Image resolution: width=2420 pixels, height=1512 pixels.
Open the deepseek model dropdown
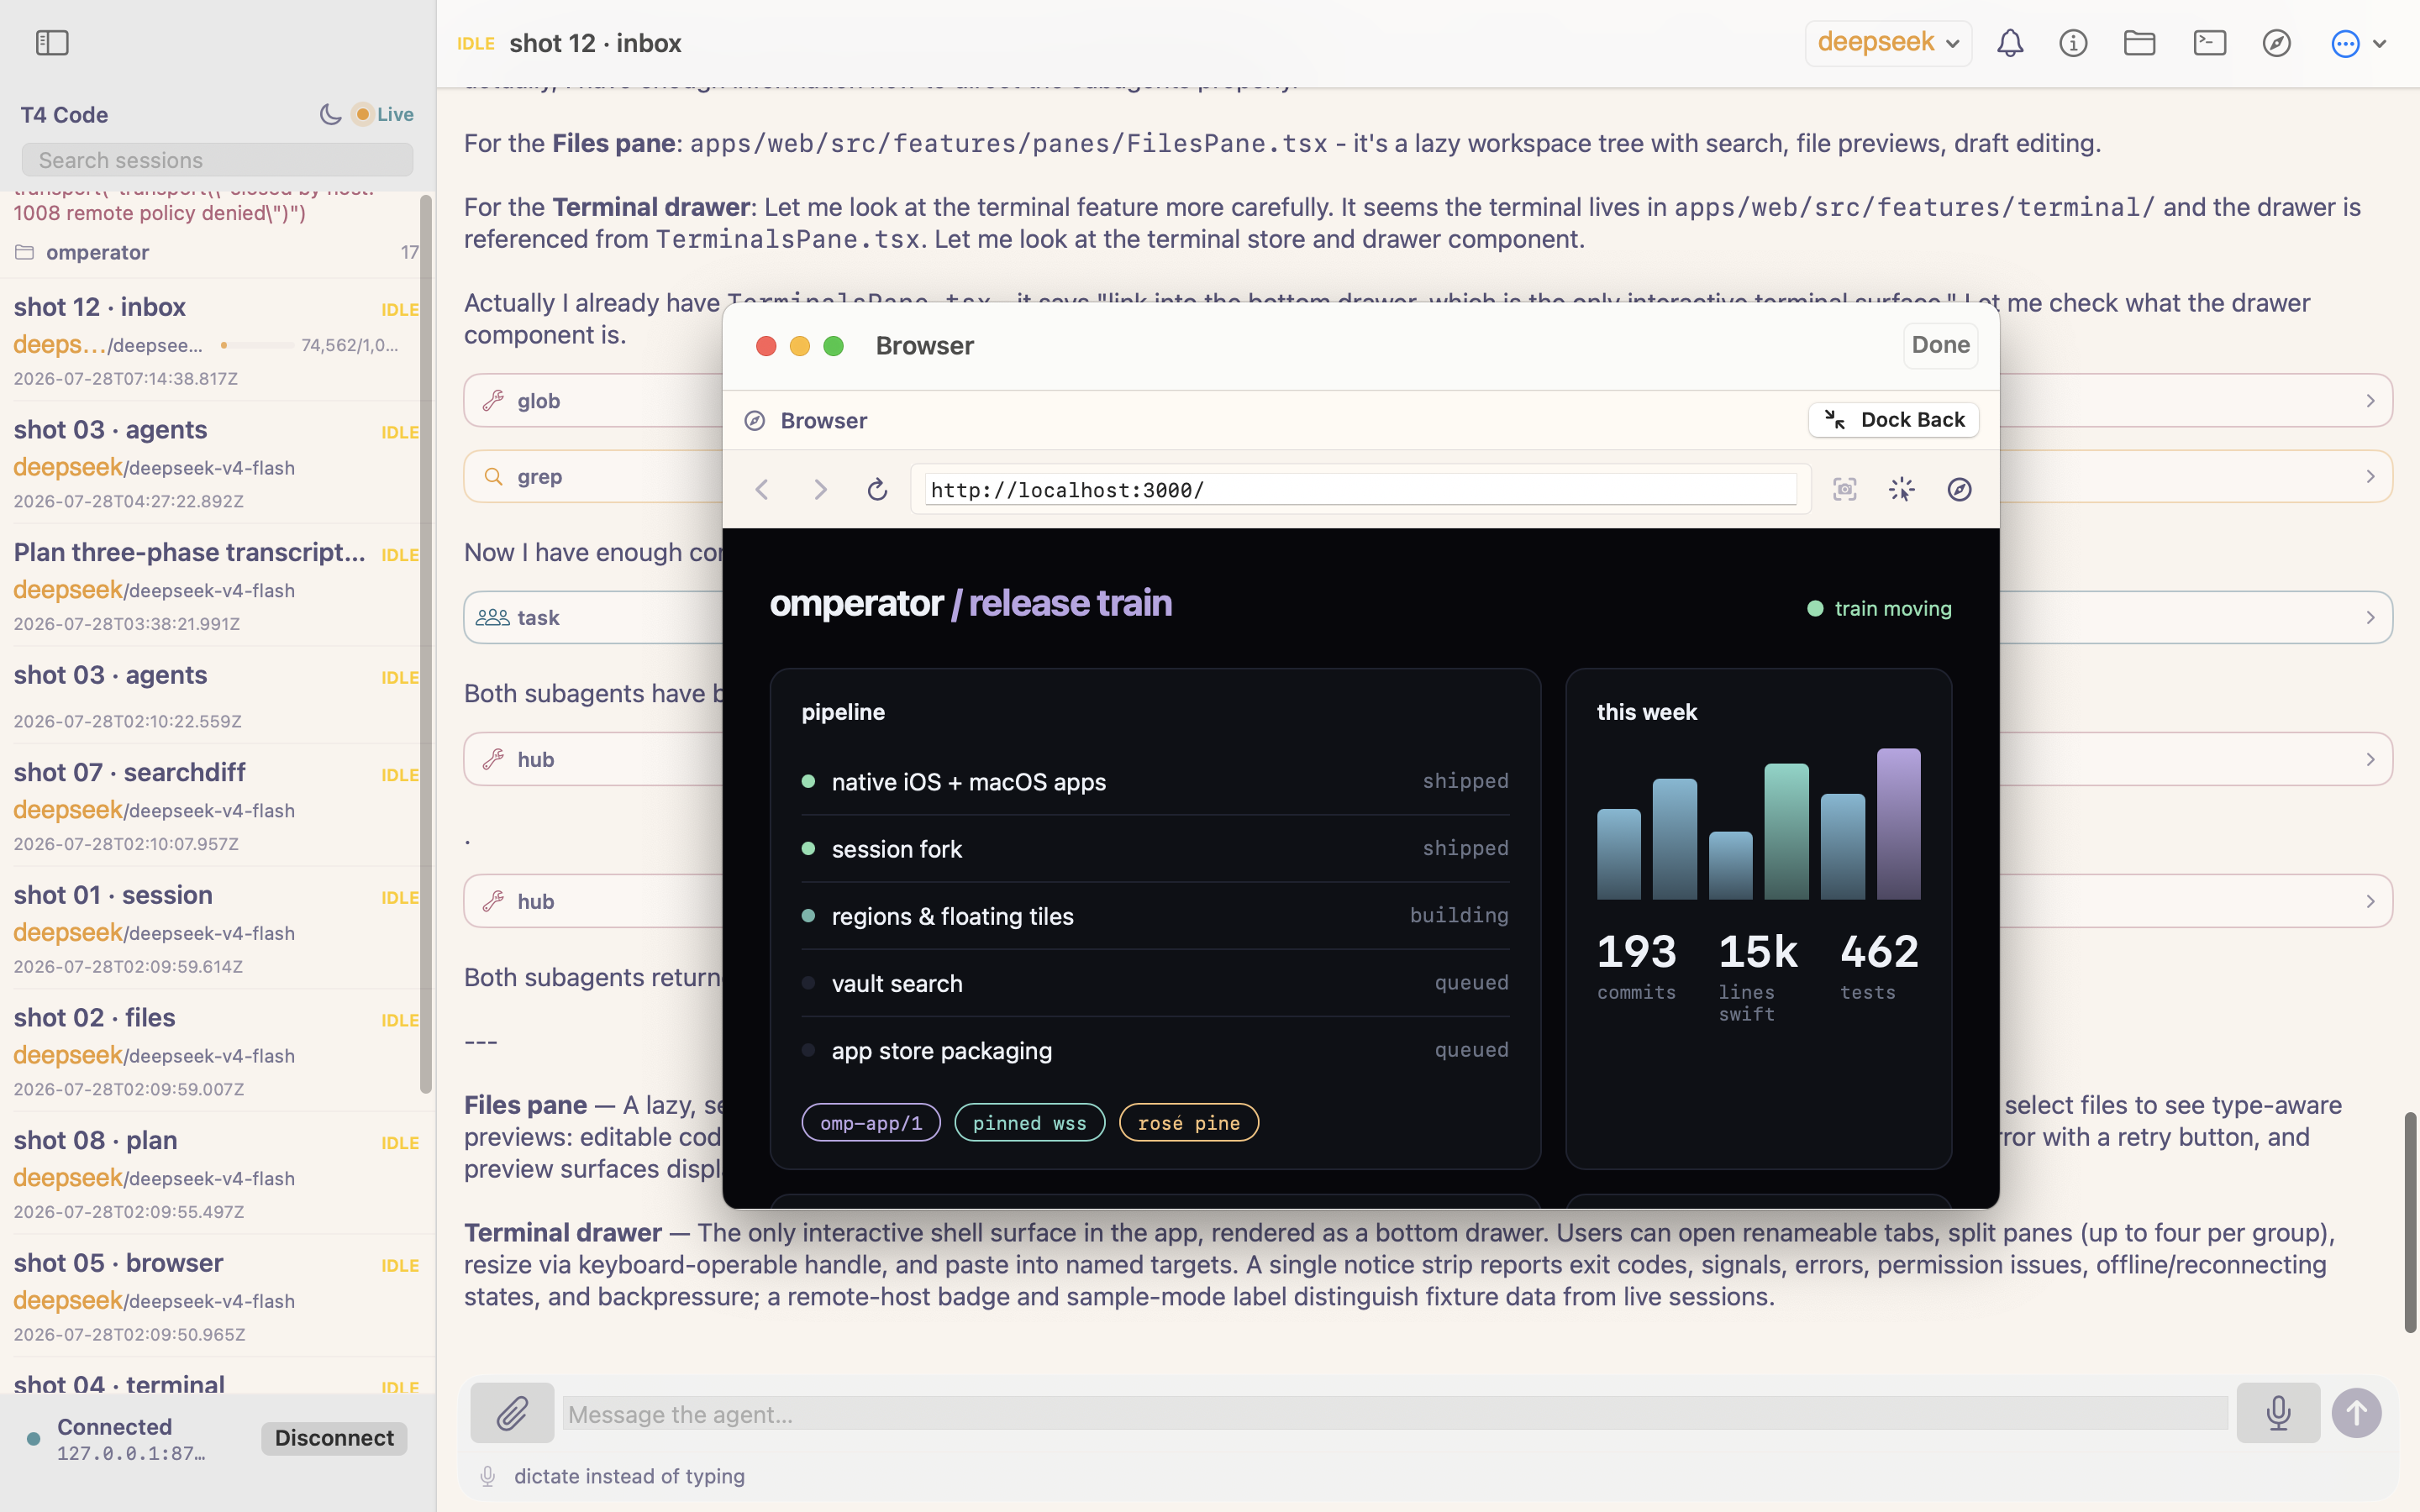[x=1888, y=43]
